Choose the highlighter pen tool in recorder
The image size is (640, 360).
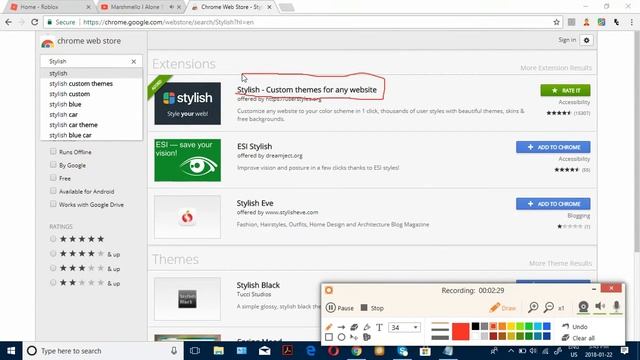click(x=367, y=327)
